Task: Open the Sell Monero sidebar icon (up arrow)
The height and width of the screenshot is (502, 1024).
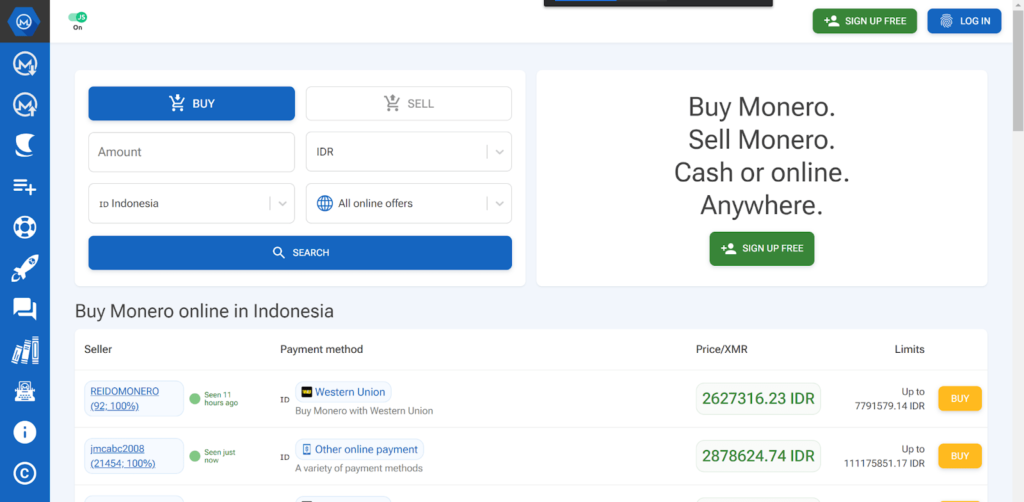Action: pyautogui.click(x=25, y=104)
